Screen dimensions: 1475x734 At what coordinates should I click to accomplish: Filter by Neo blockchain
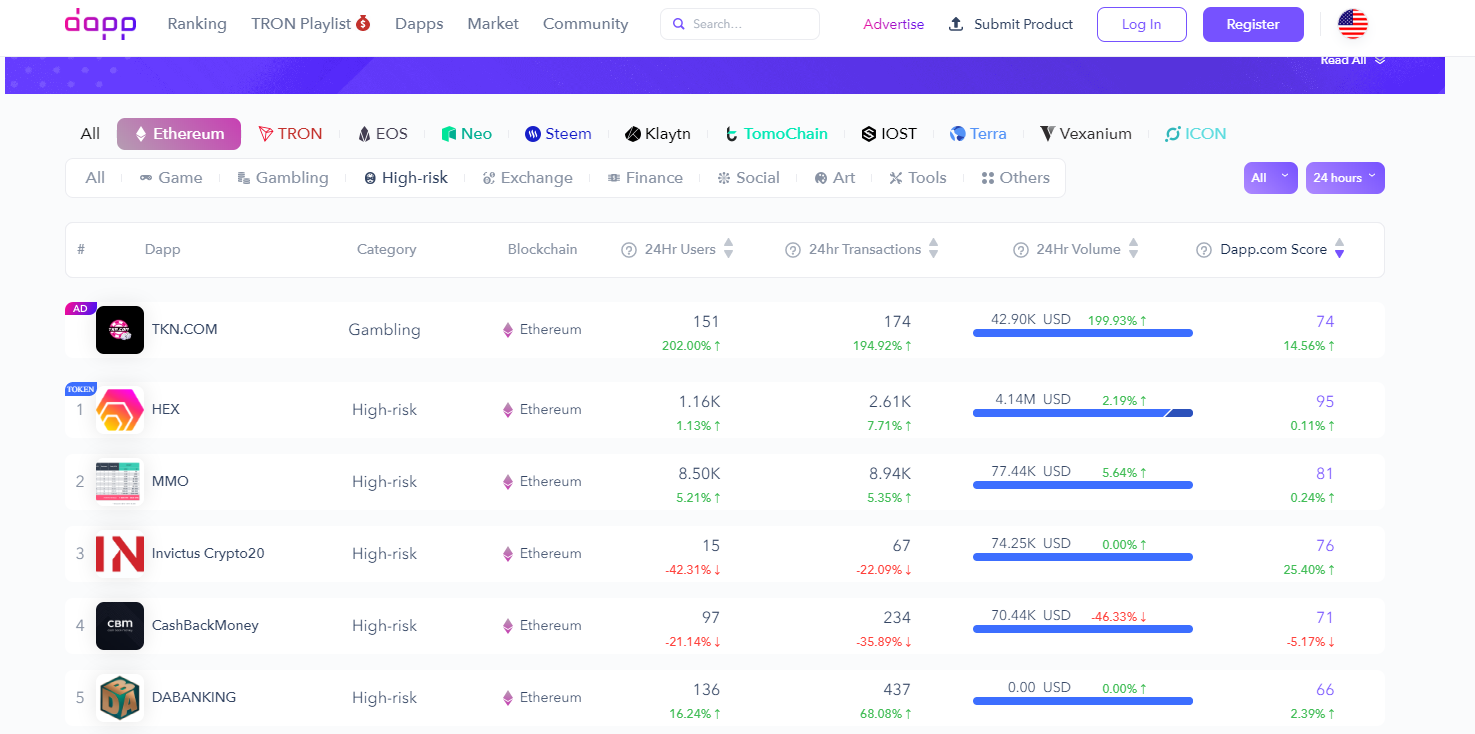click(467, 134)
